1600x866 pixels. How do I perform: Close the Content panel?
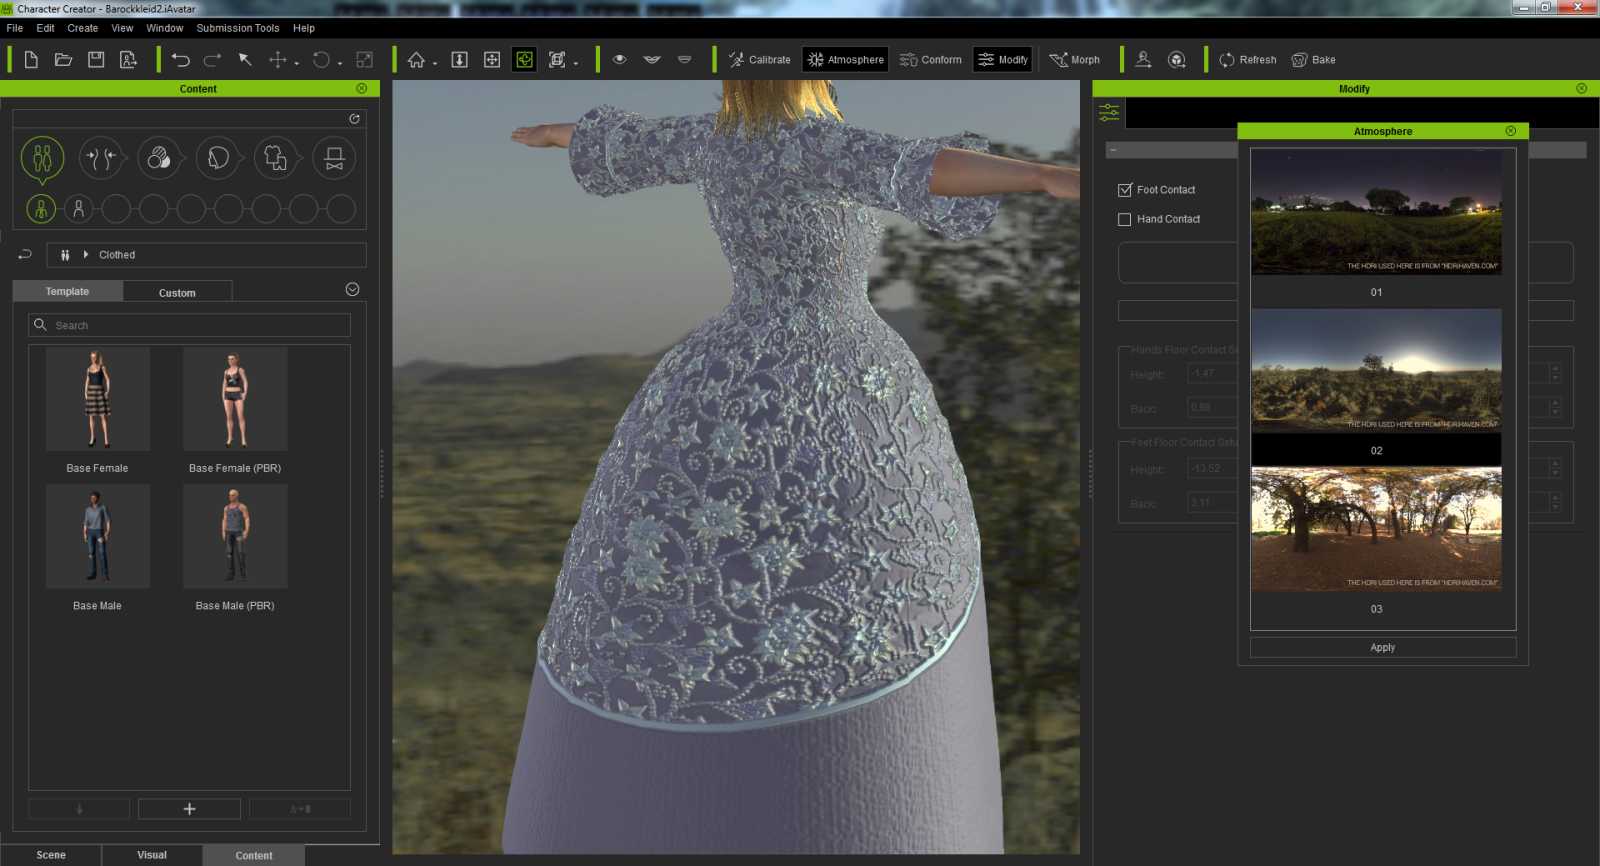362,88
